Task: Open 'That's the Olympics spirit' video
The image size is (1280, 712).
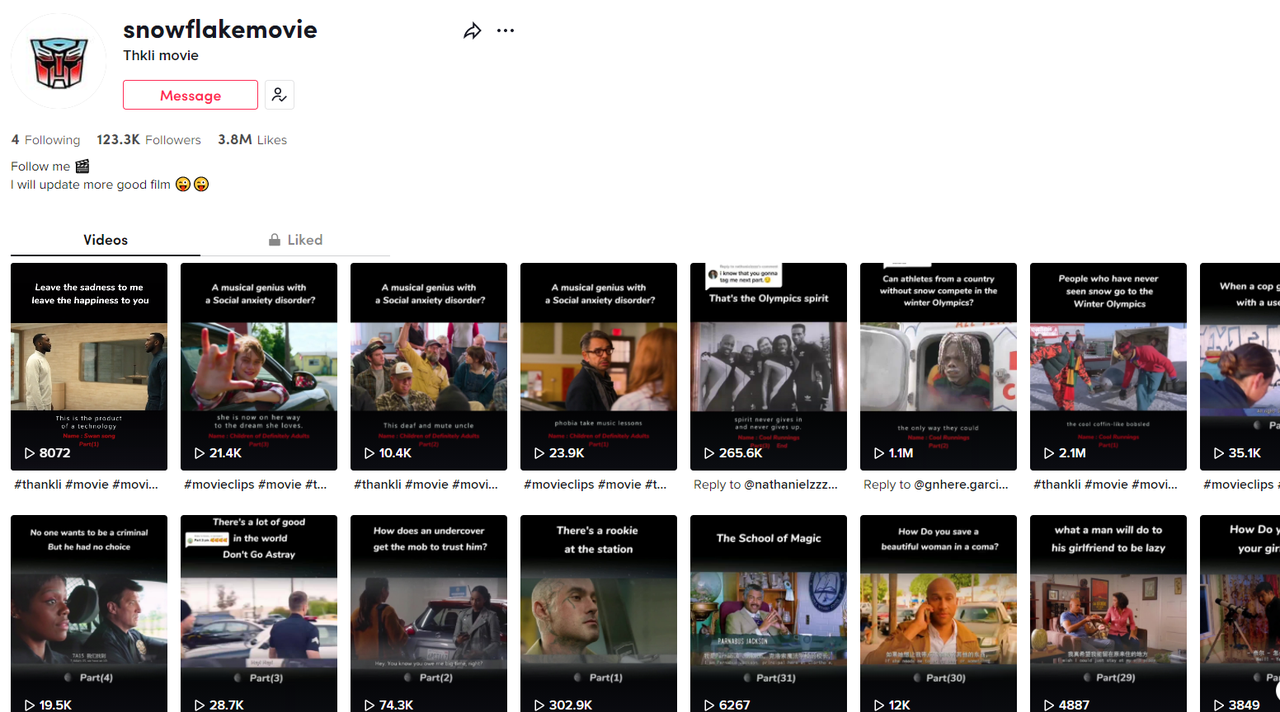Action: coord(769,366)
